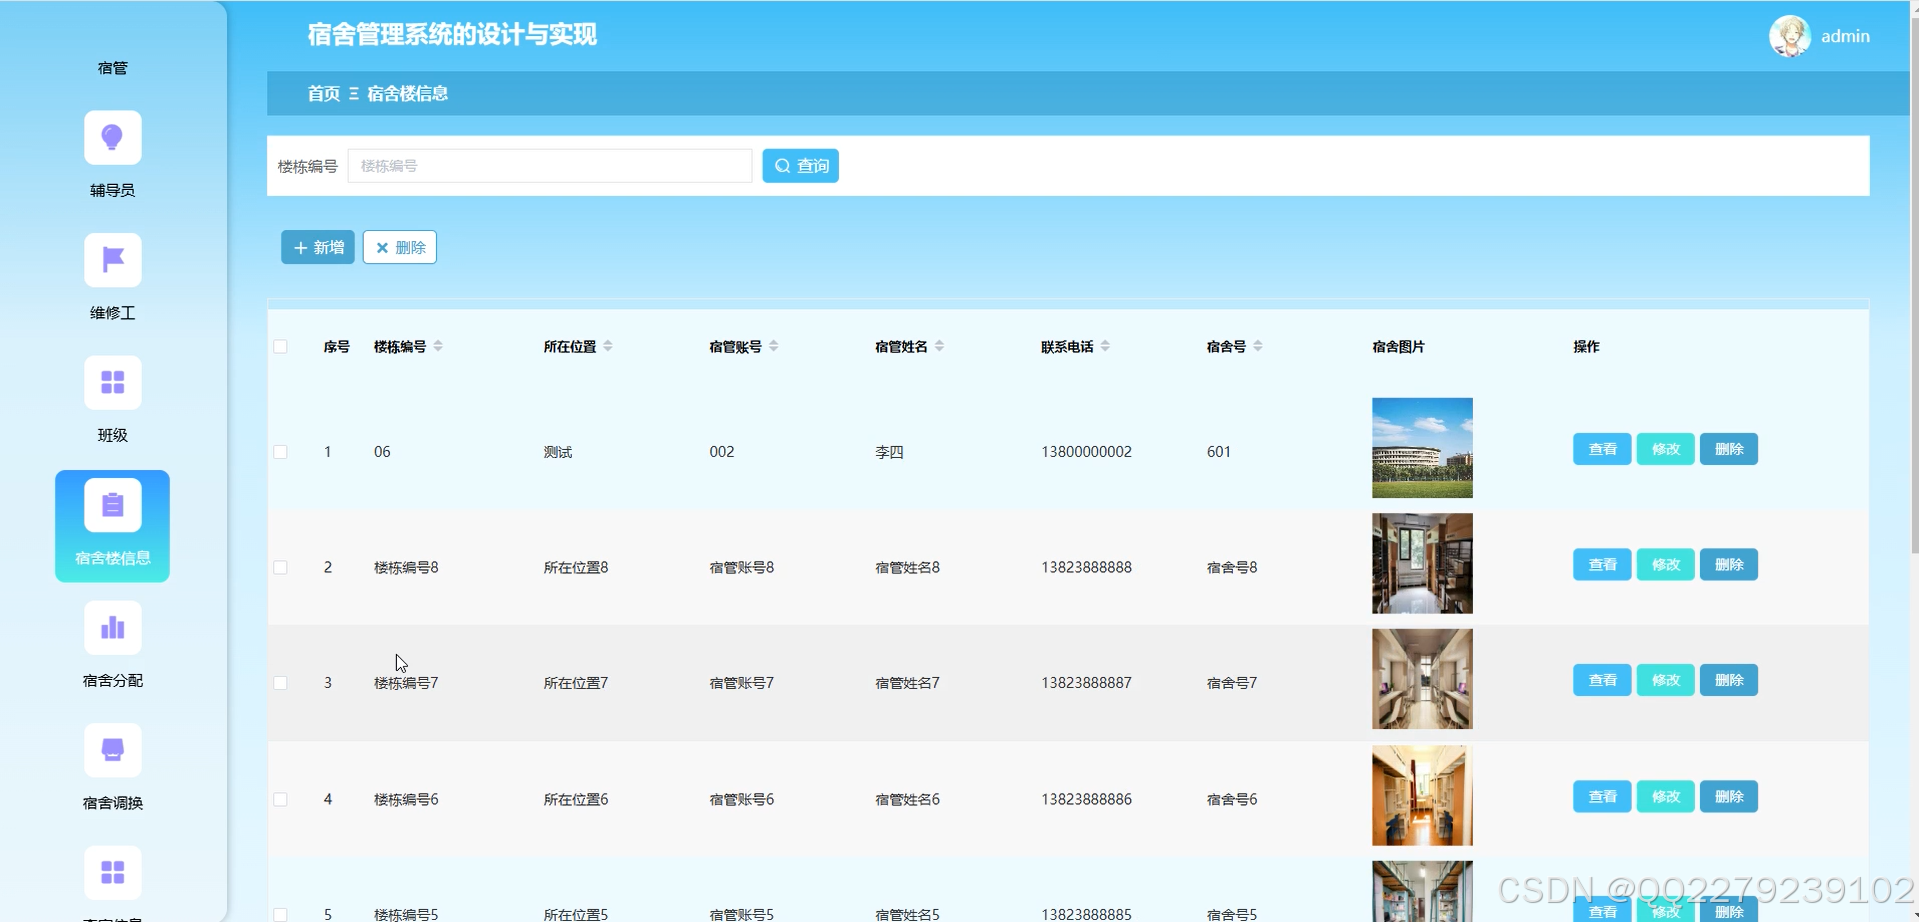Check the row 楼栋编号7

281,683
